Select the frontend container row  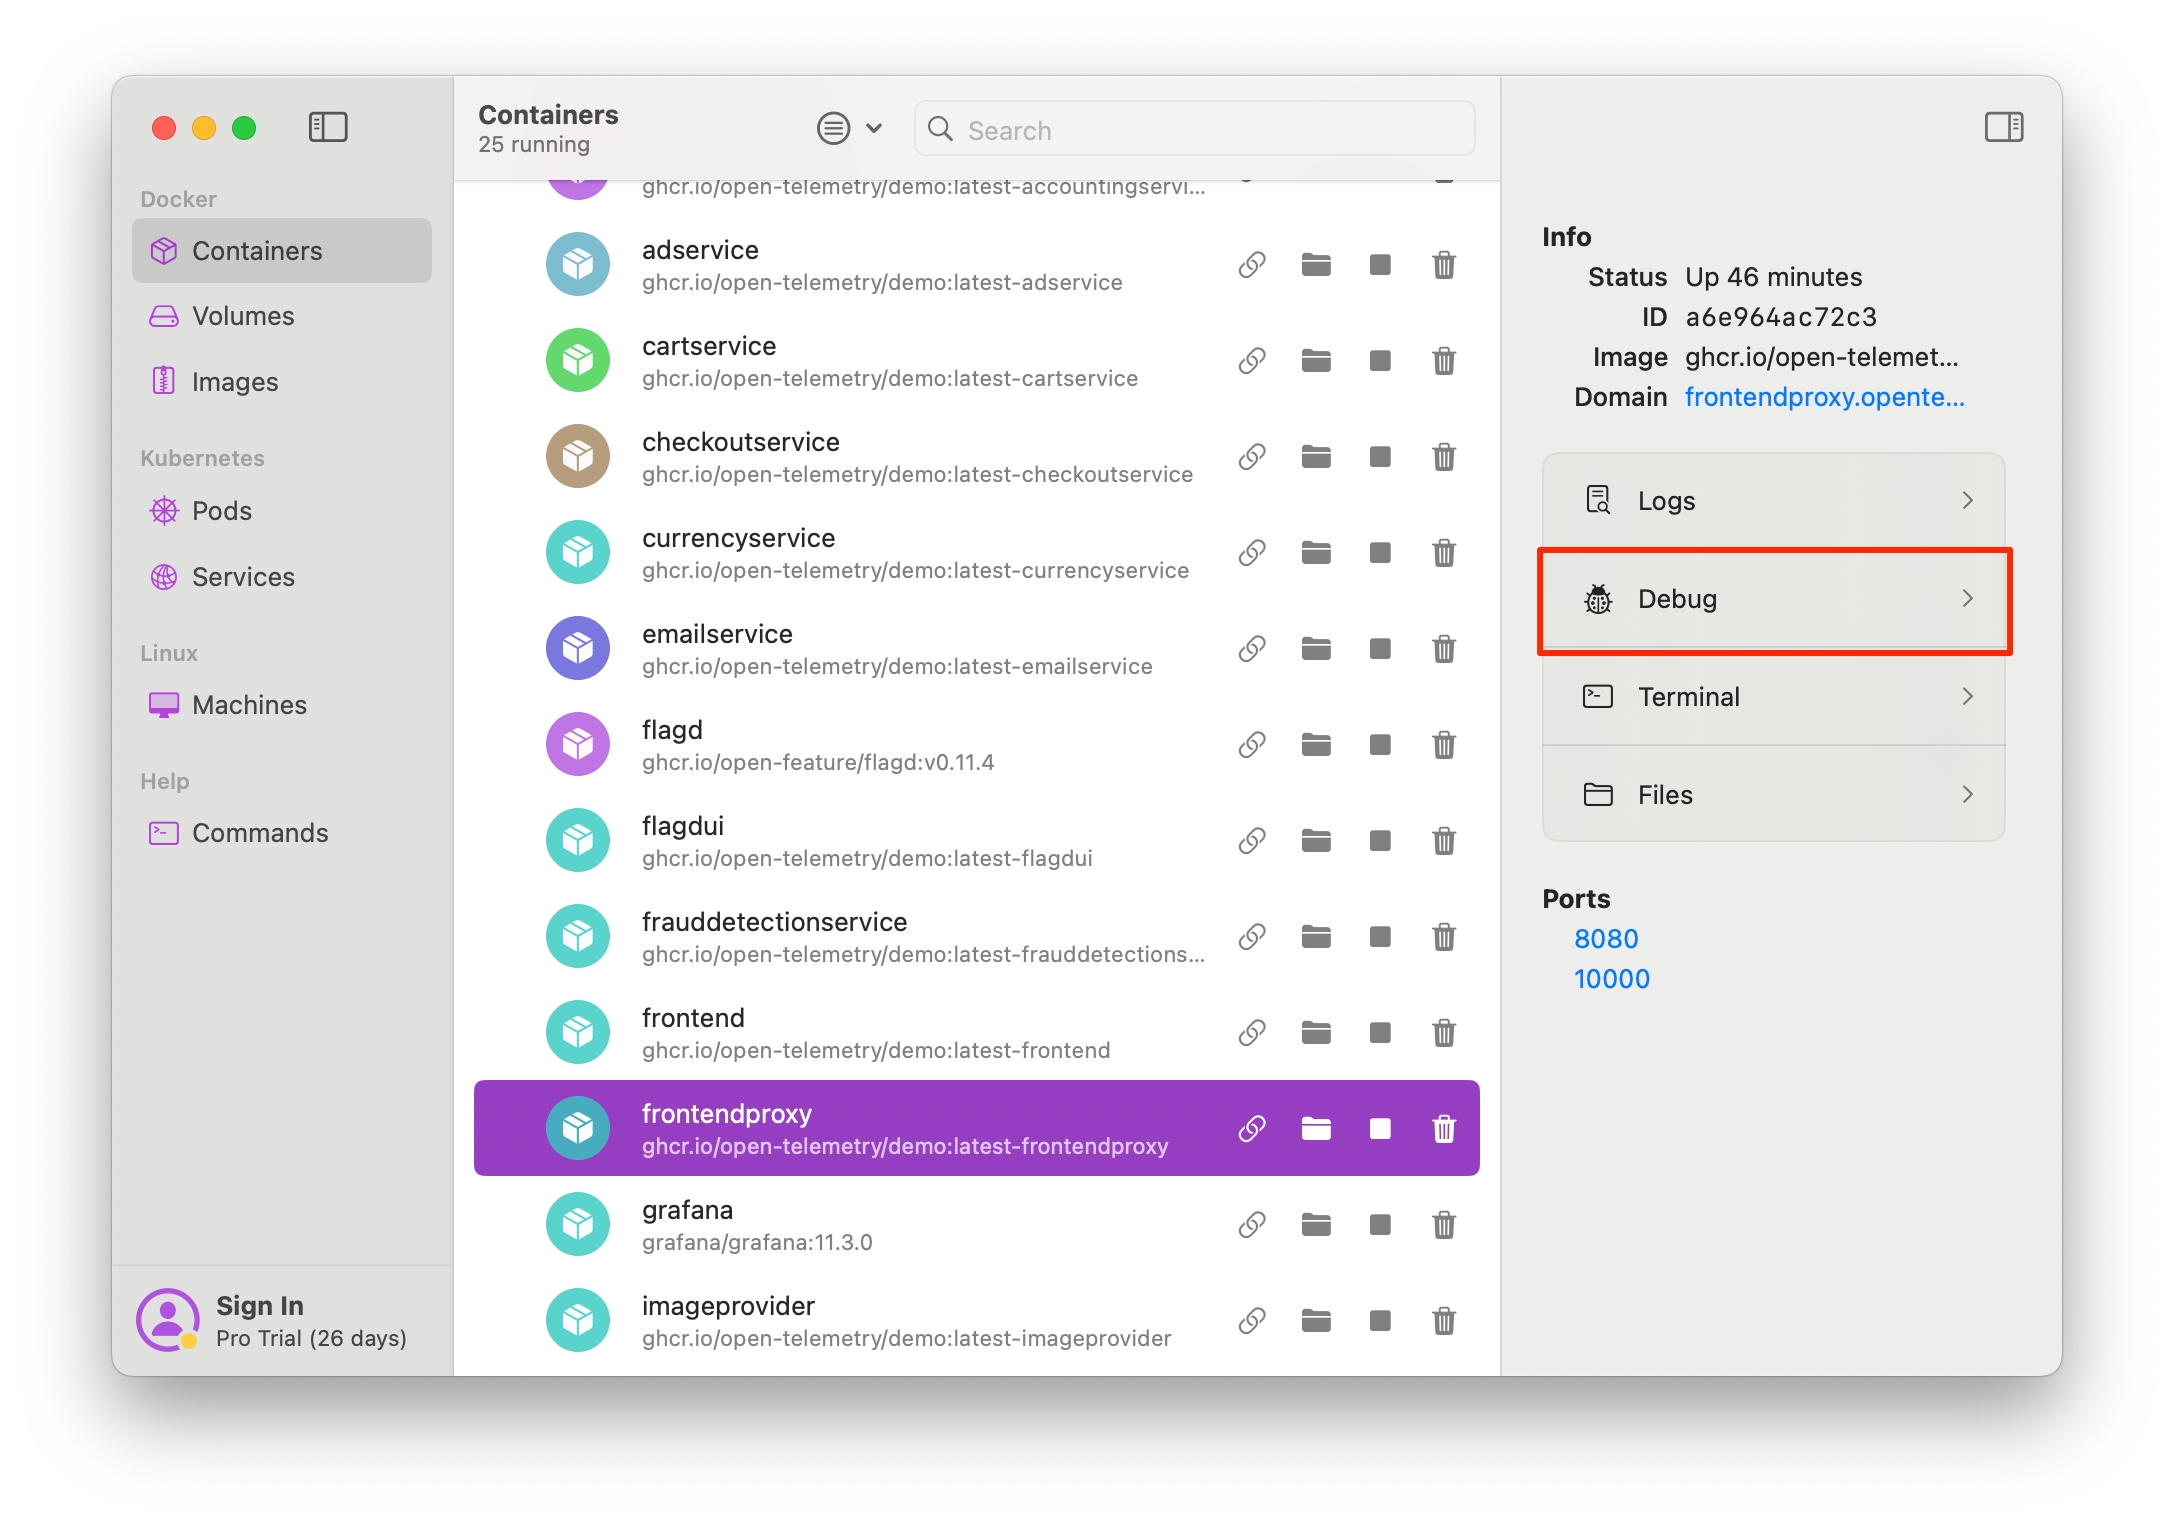coord(977,1033)
